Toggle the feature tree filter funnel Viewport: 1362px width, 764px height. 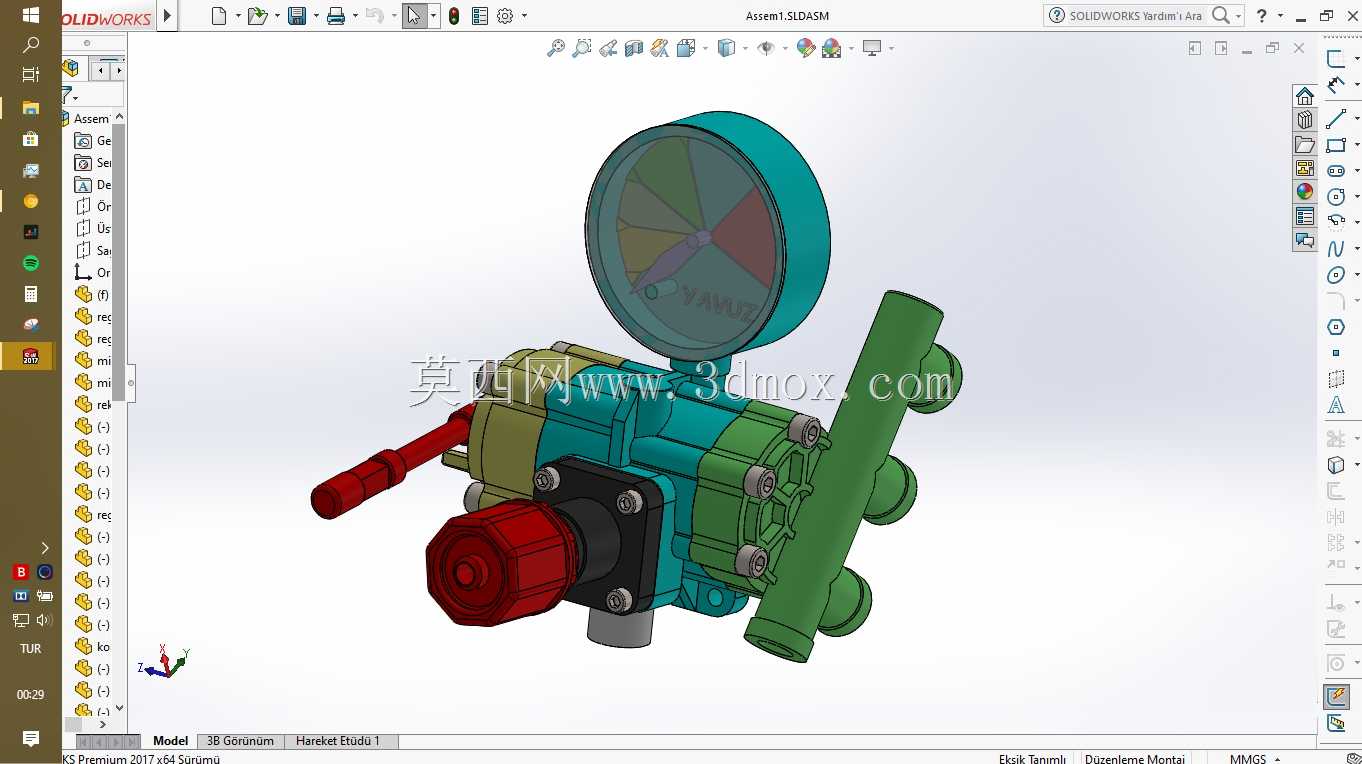[67, 95]
